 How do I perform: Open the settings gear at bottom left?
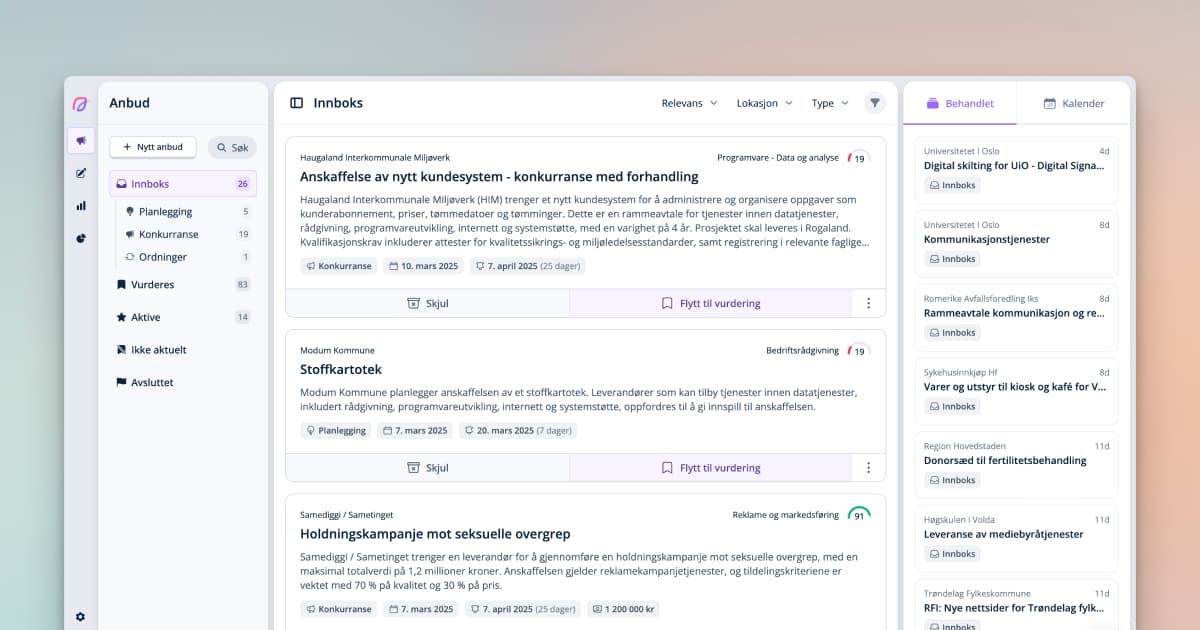tap(80, 616)
